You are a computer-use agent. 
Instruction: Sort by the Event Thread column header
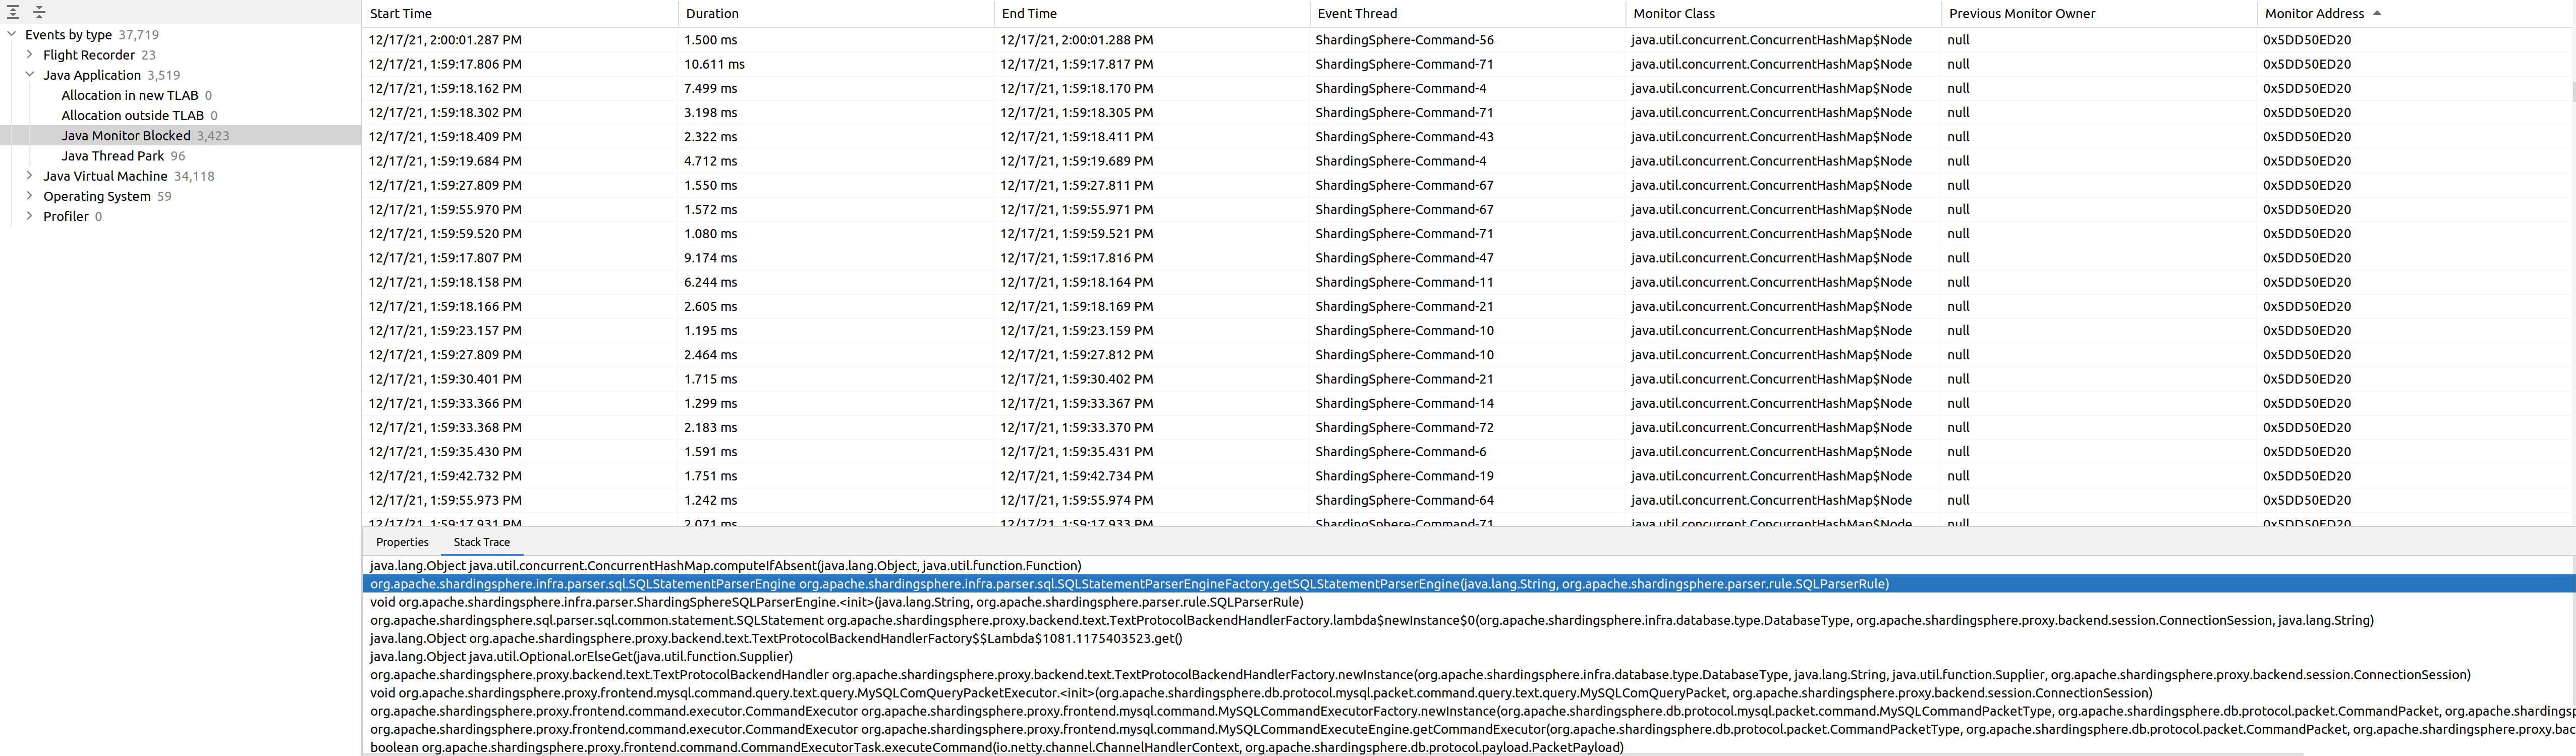click(1467, 13)
